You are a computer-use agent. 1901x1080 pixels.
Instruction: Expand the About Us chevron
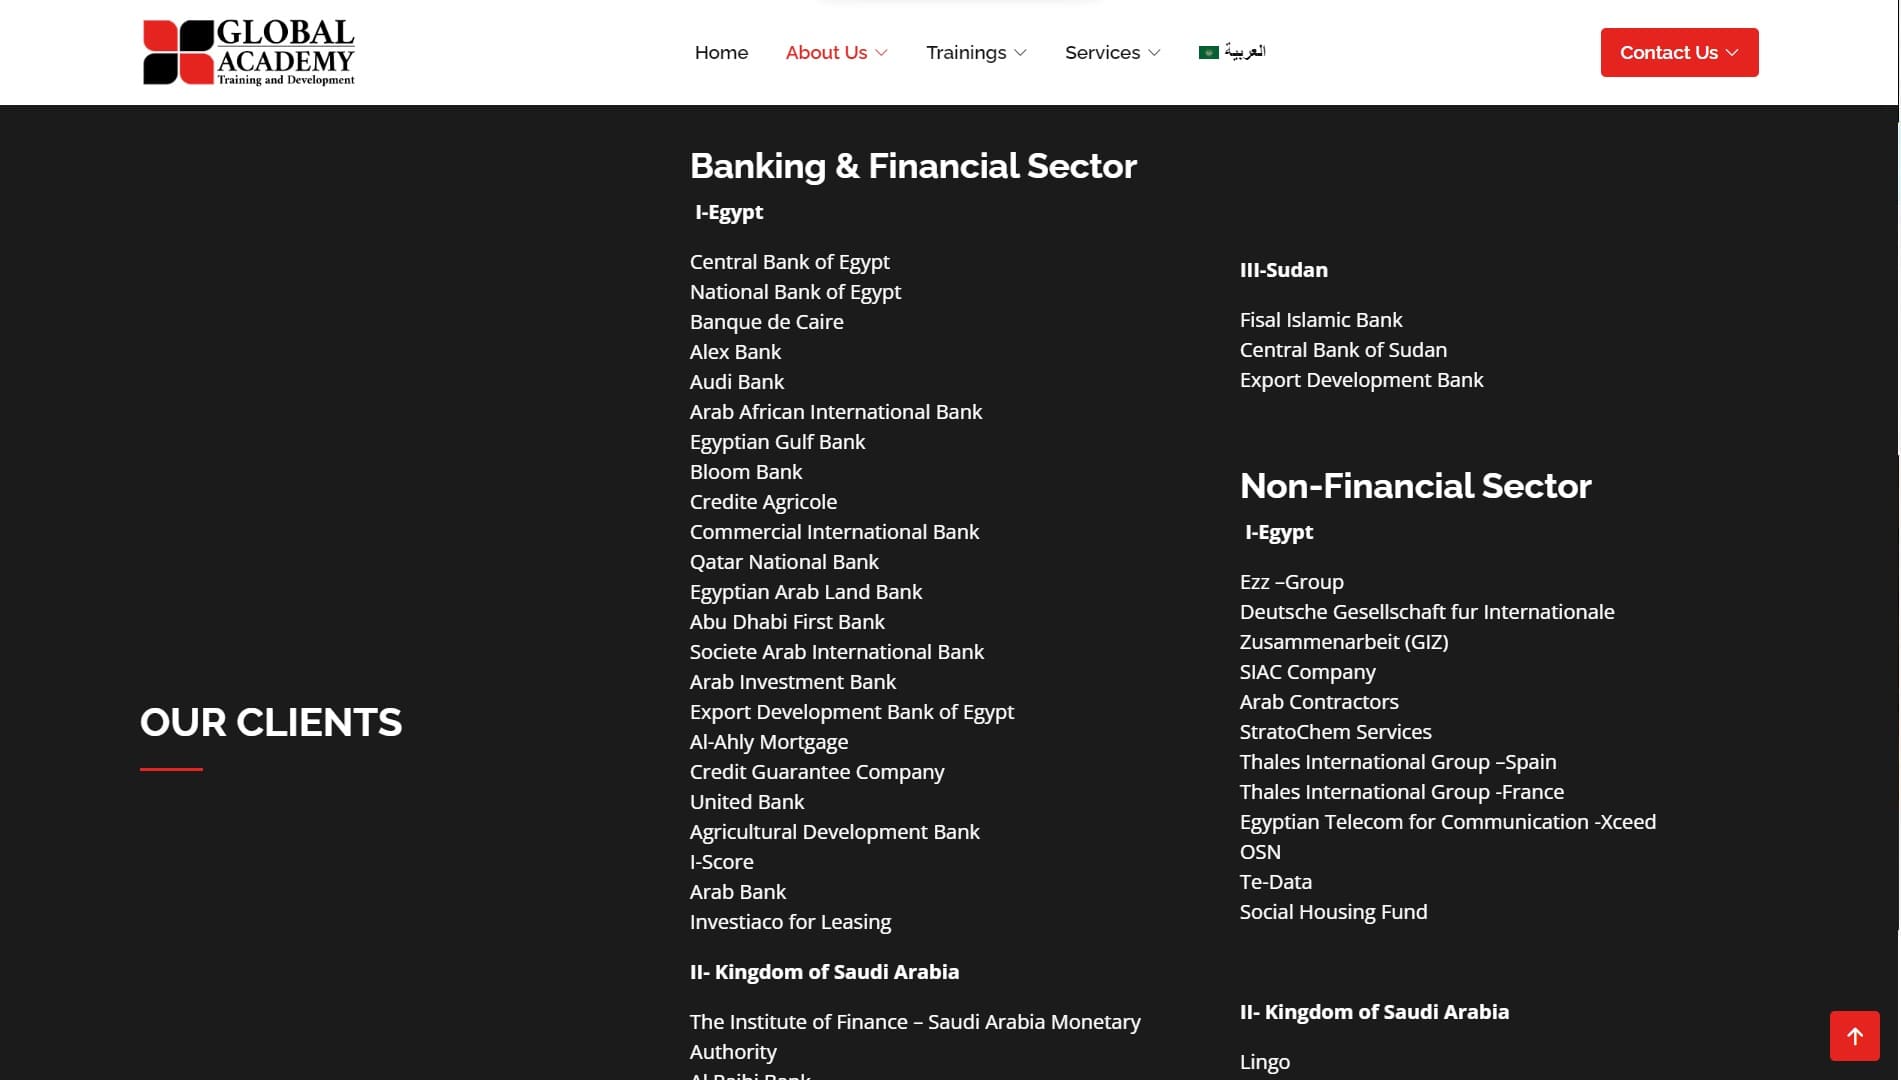coord(881,53)
